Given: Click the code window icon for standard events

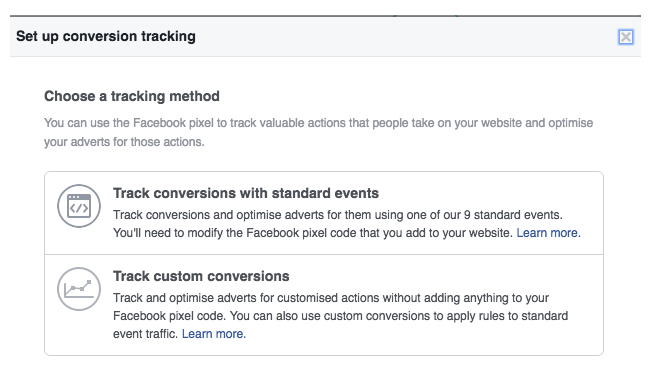Looking at the screenshot, I should 79,206.
